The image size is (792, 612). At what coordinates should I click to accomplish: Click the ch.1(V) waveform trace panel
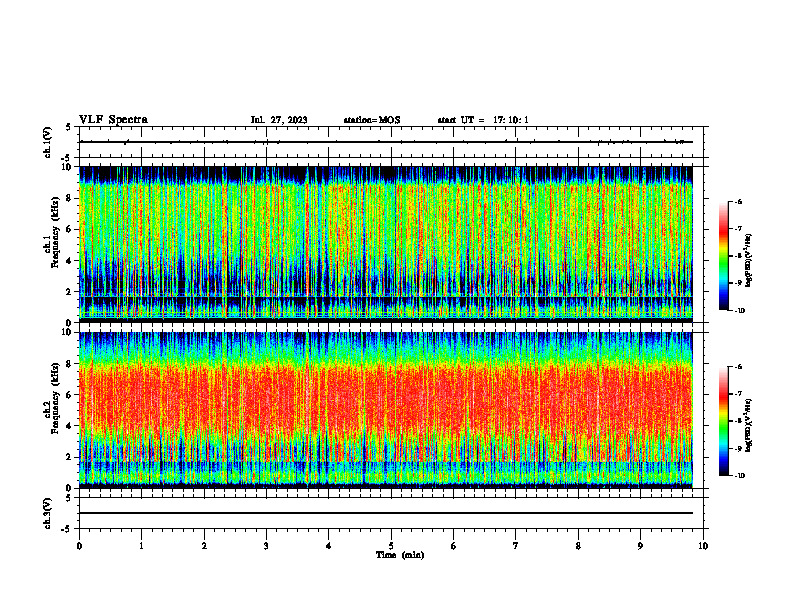tap(391, 142)
